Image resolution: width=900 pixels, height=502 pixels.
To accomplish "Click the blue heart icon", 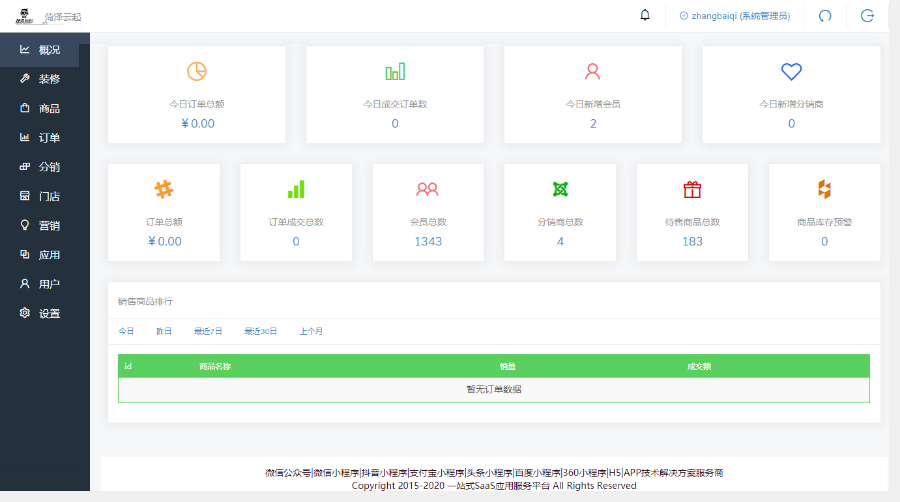I will [791, 71].
